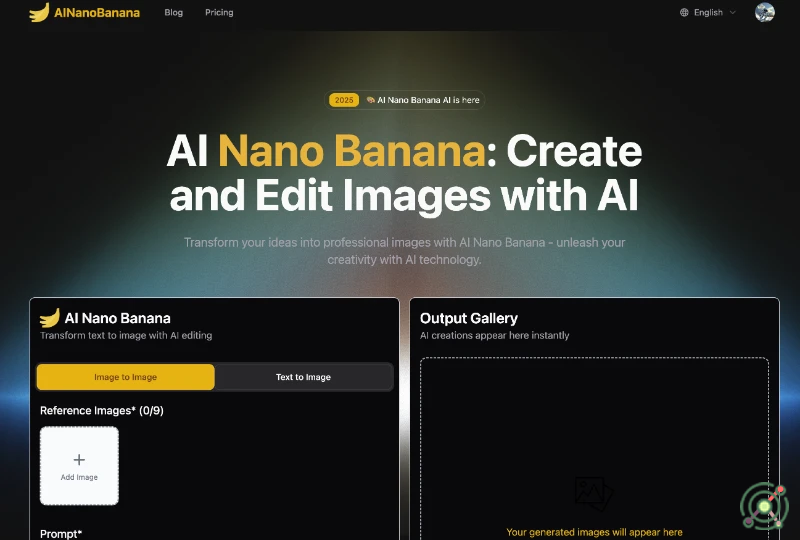Click the chevron next to English

[x=733, y=13]
